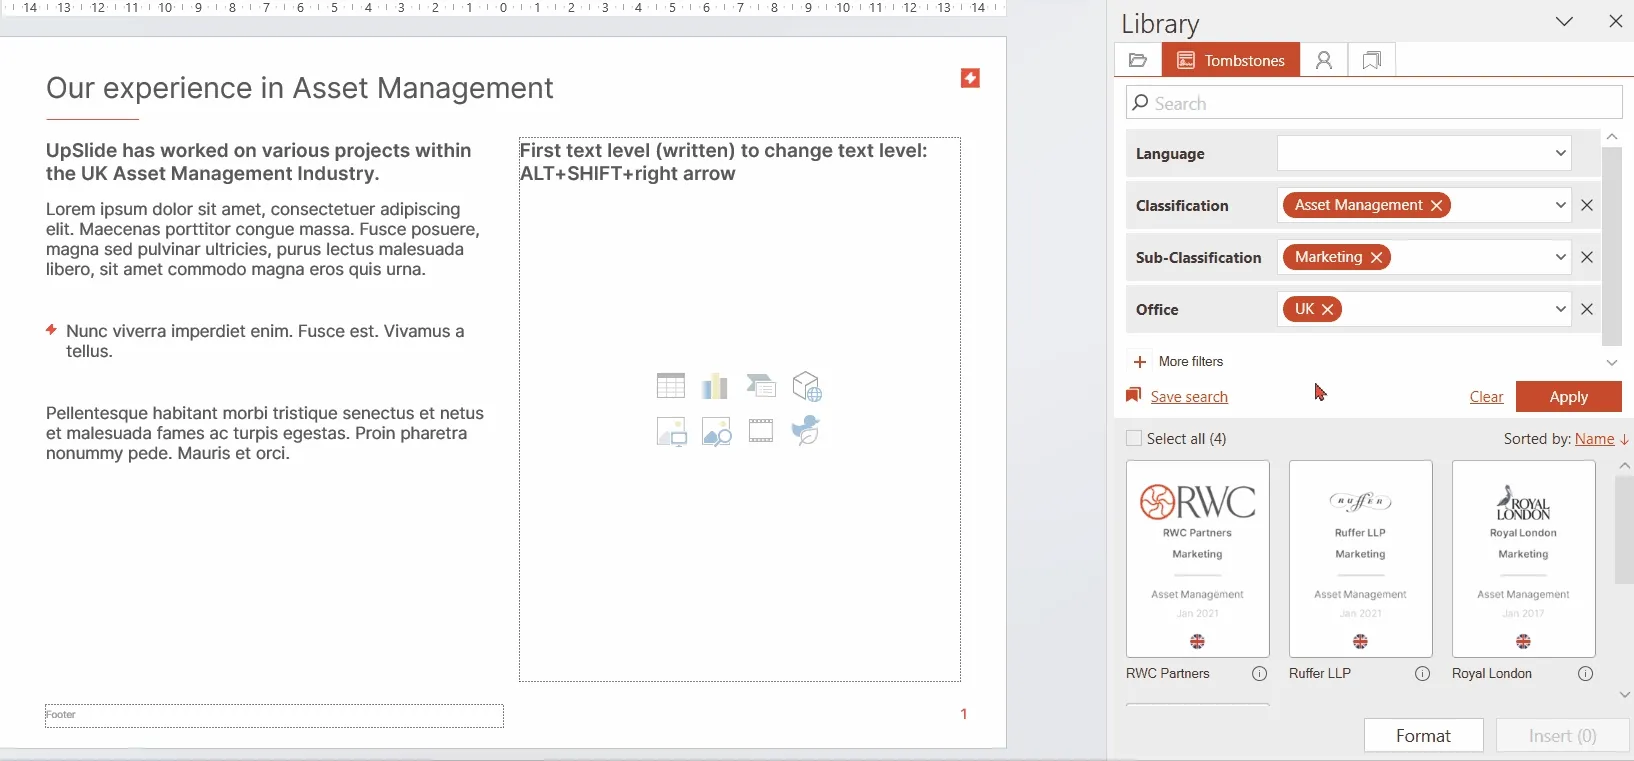Select the Tombstones tab
Screen dimensions: 1634x761
click(1231, 60)
